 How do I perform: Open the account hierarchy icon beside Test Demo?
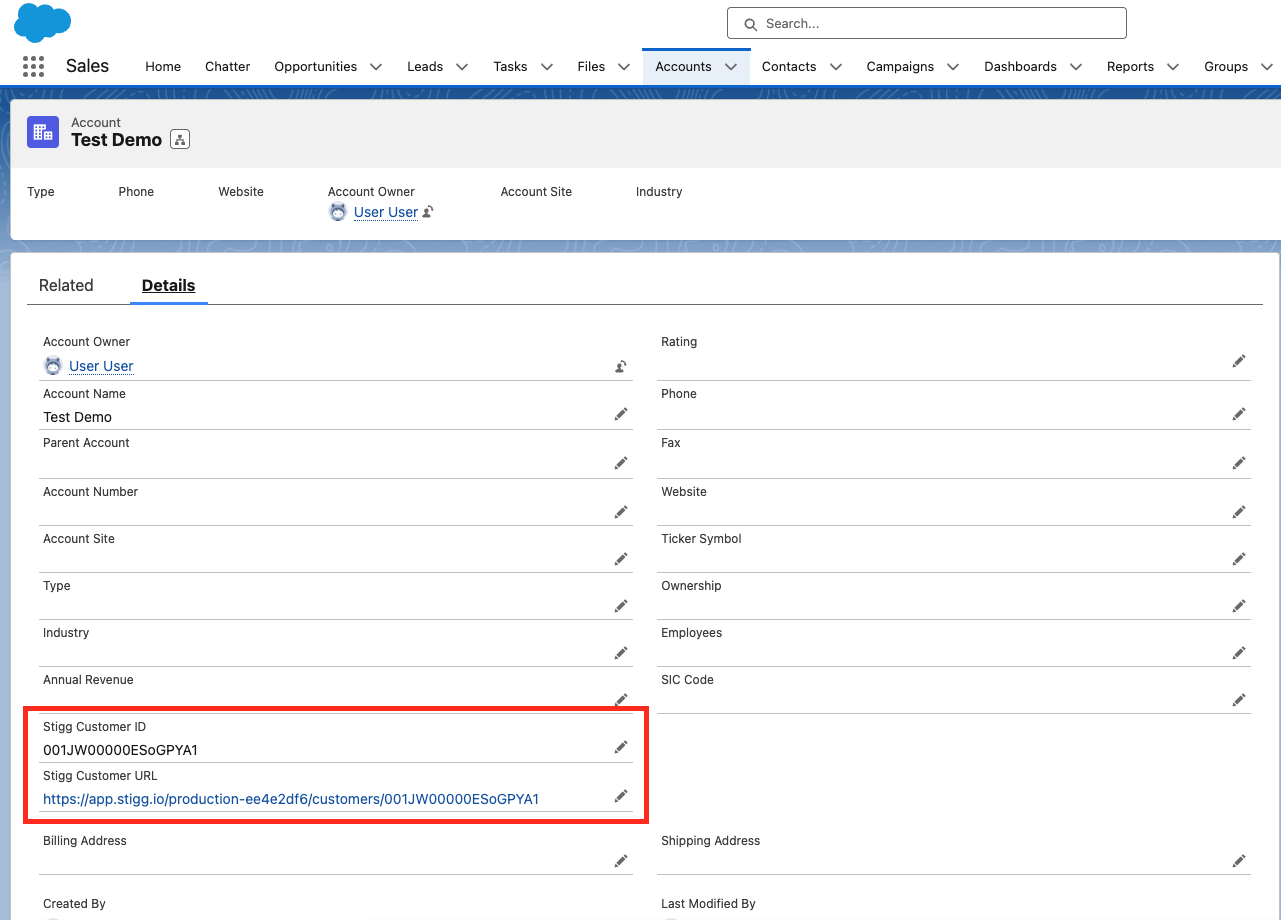click(x=180, y=140)
